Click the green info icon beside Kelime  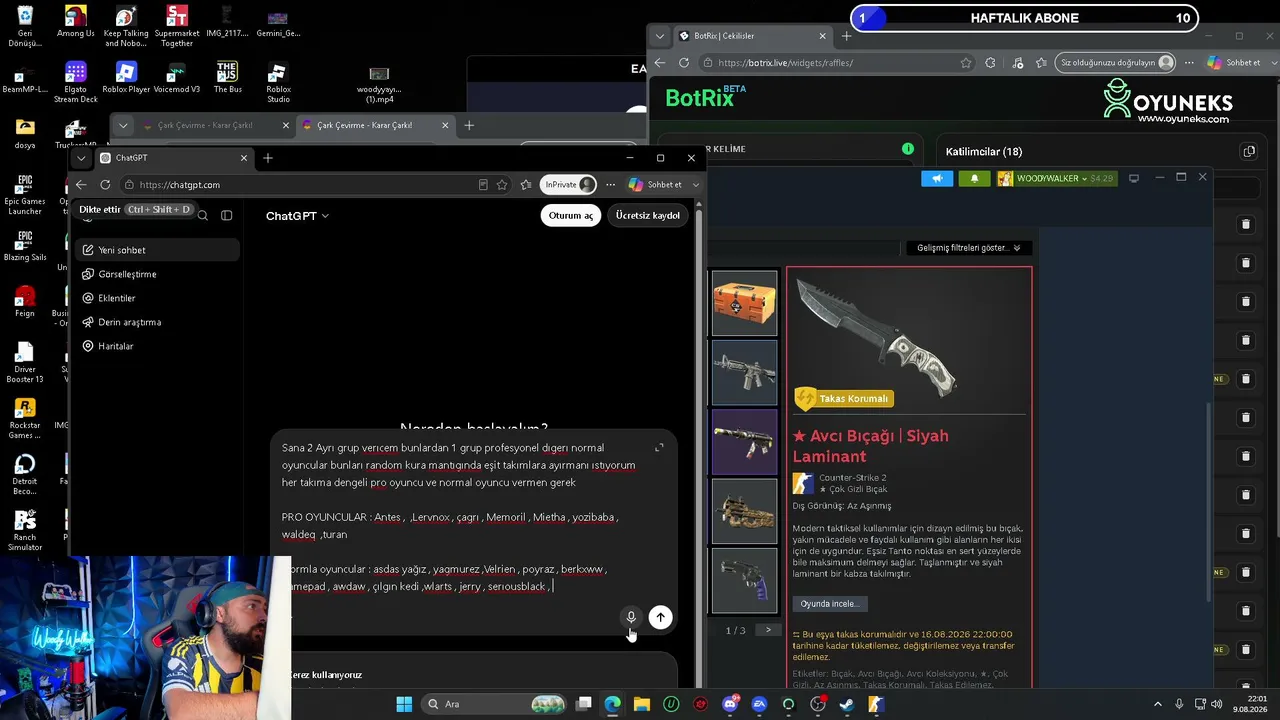point(908,149)
